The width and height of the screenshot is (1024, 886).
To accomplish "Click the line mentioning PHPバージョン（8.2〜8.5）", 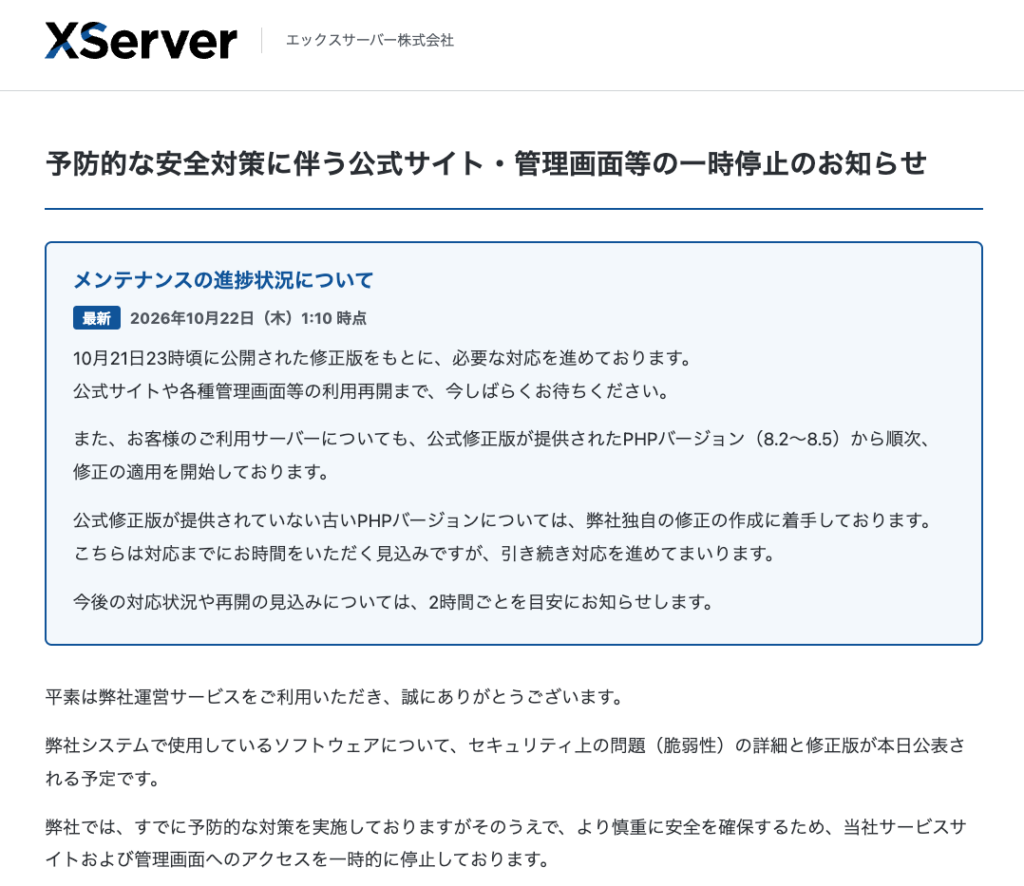I will tap(501, 439).
